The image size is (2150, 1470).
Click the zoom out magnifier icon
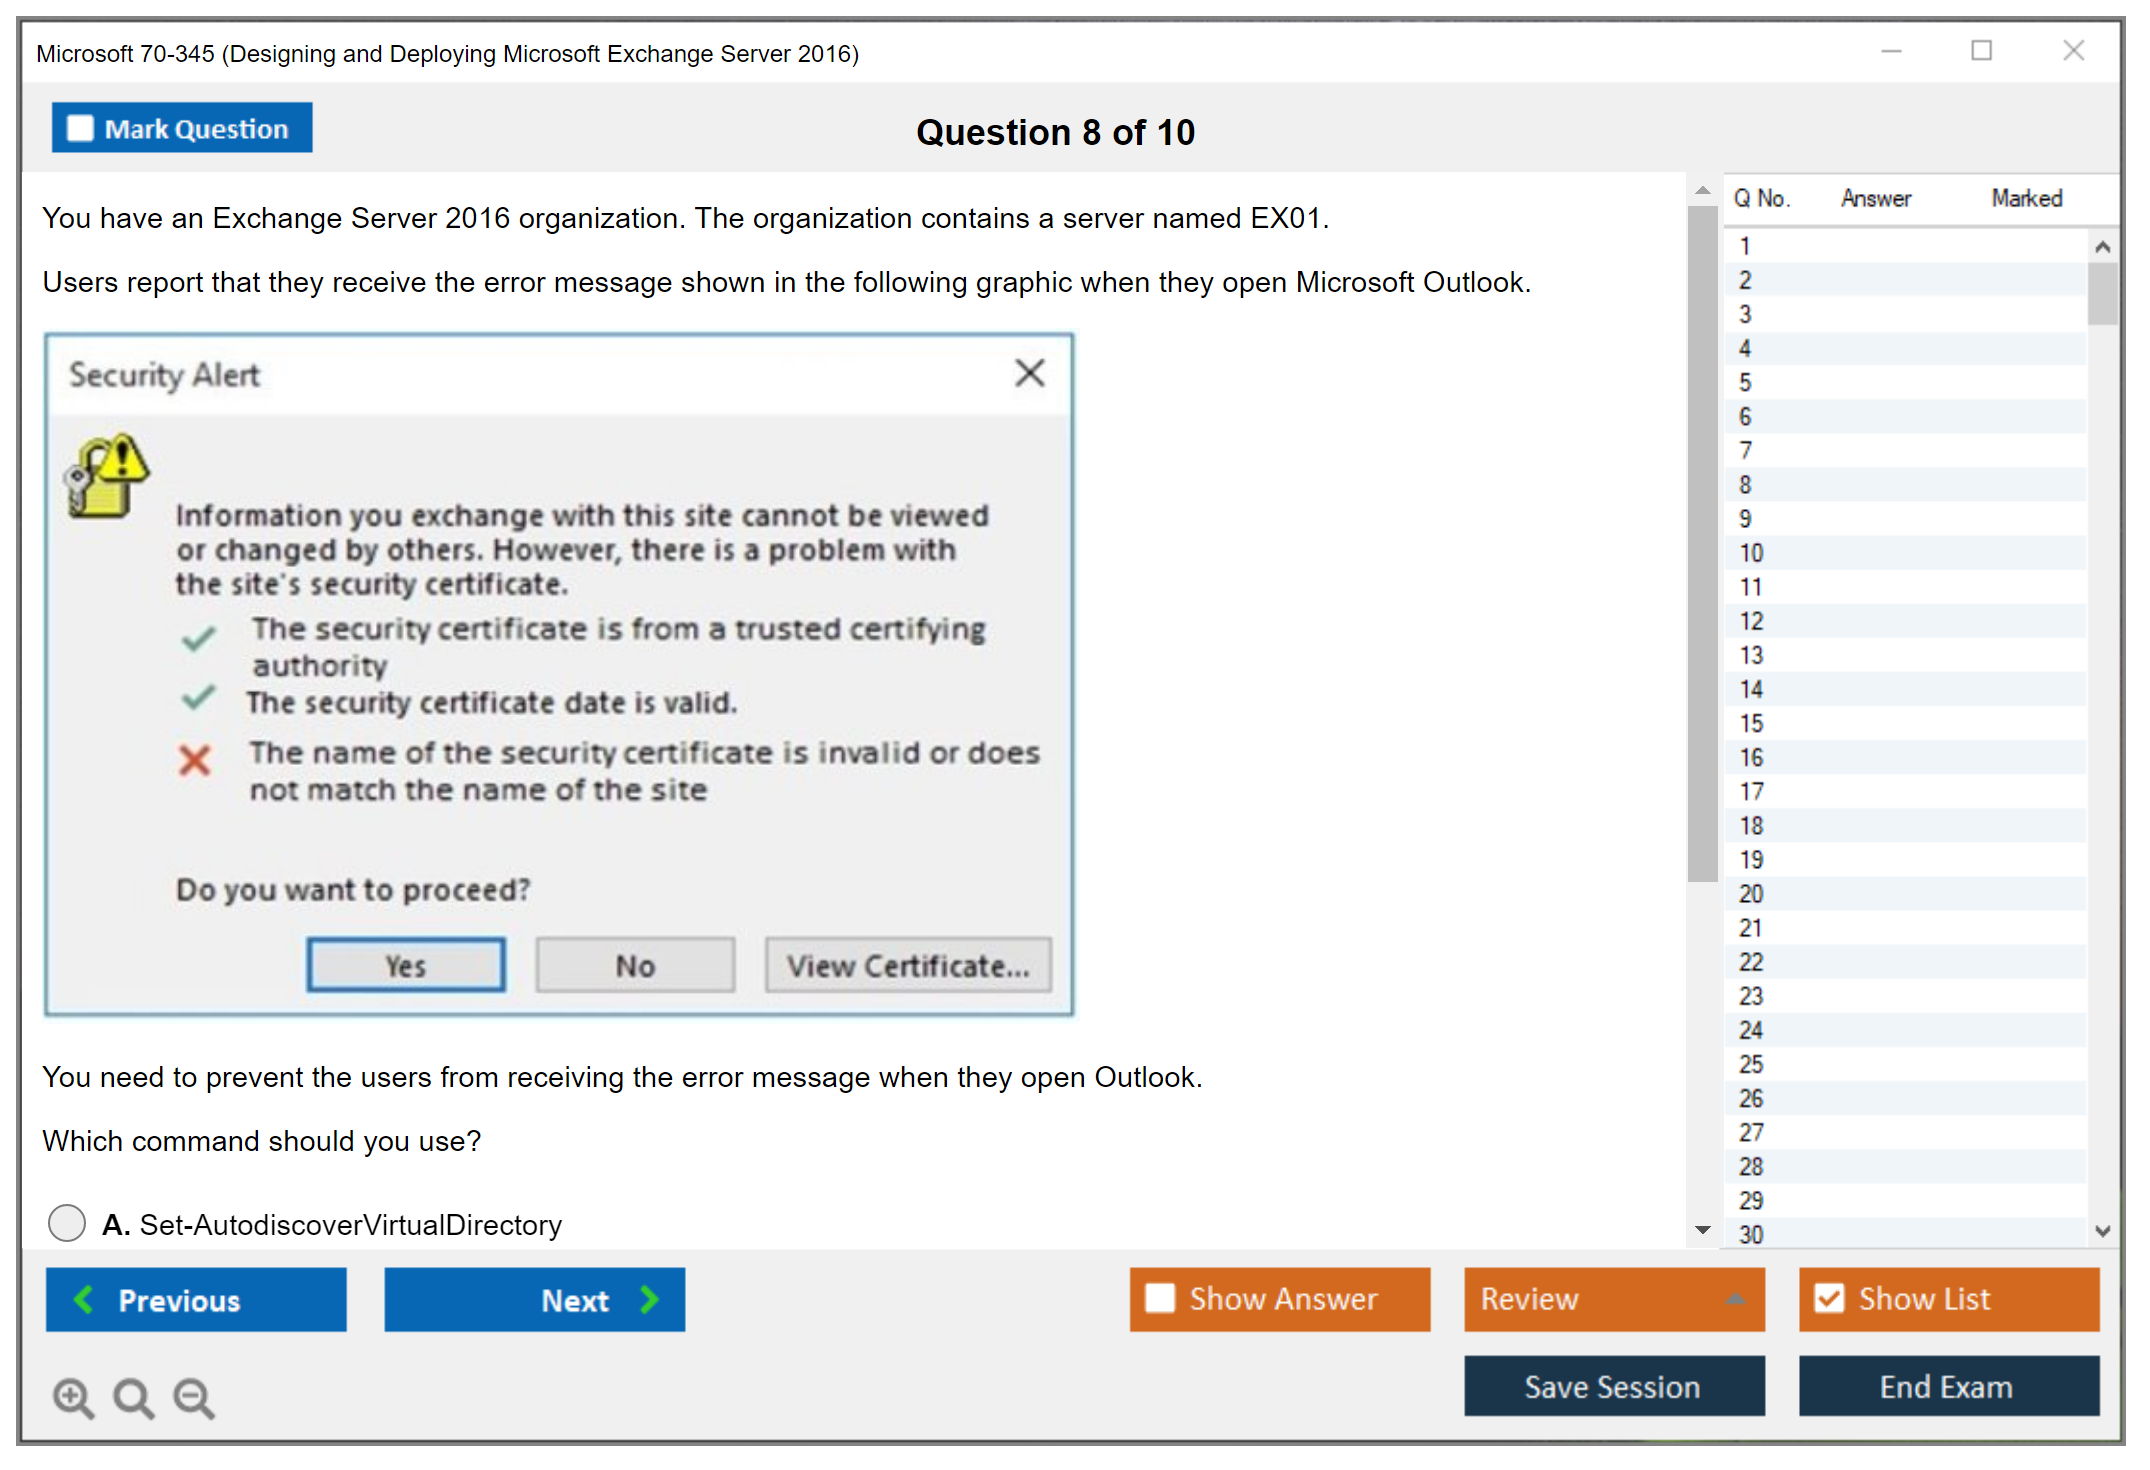click(x=193, y=1397)
